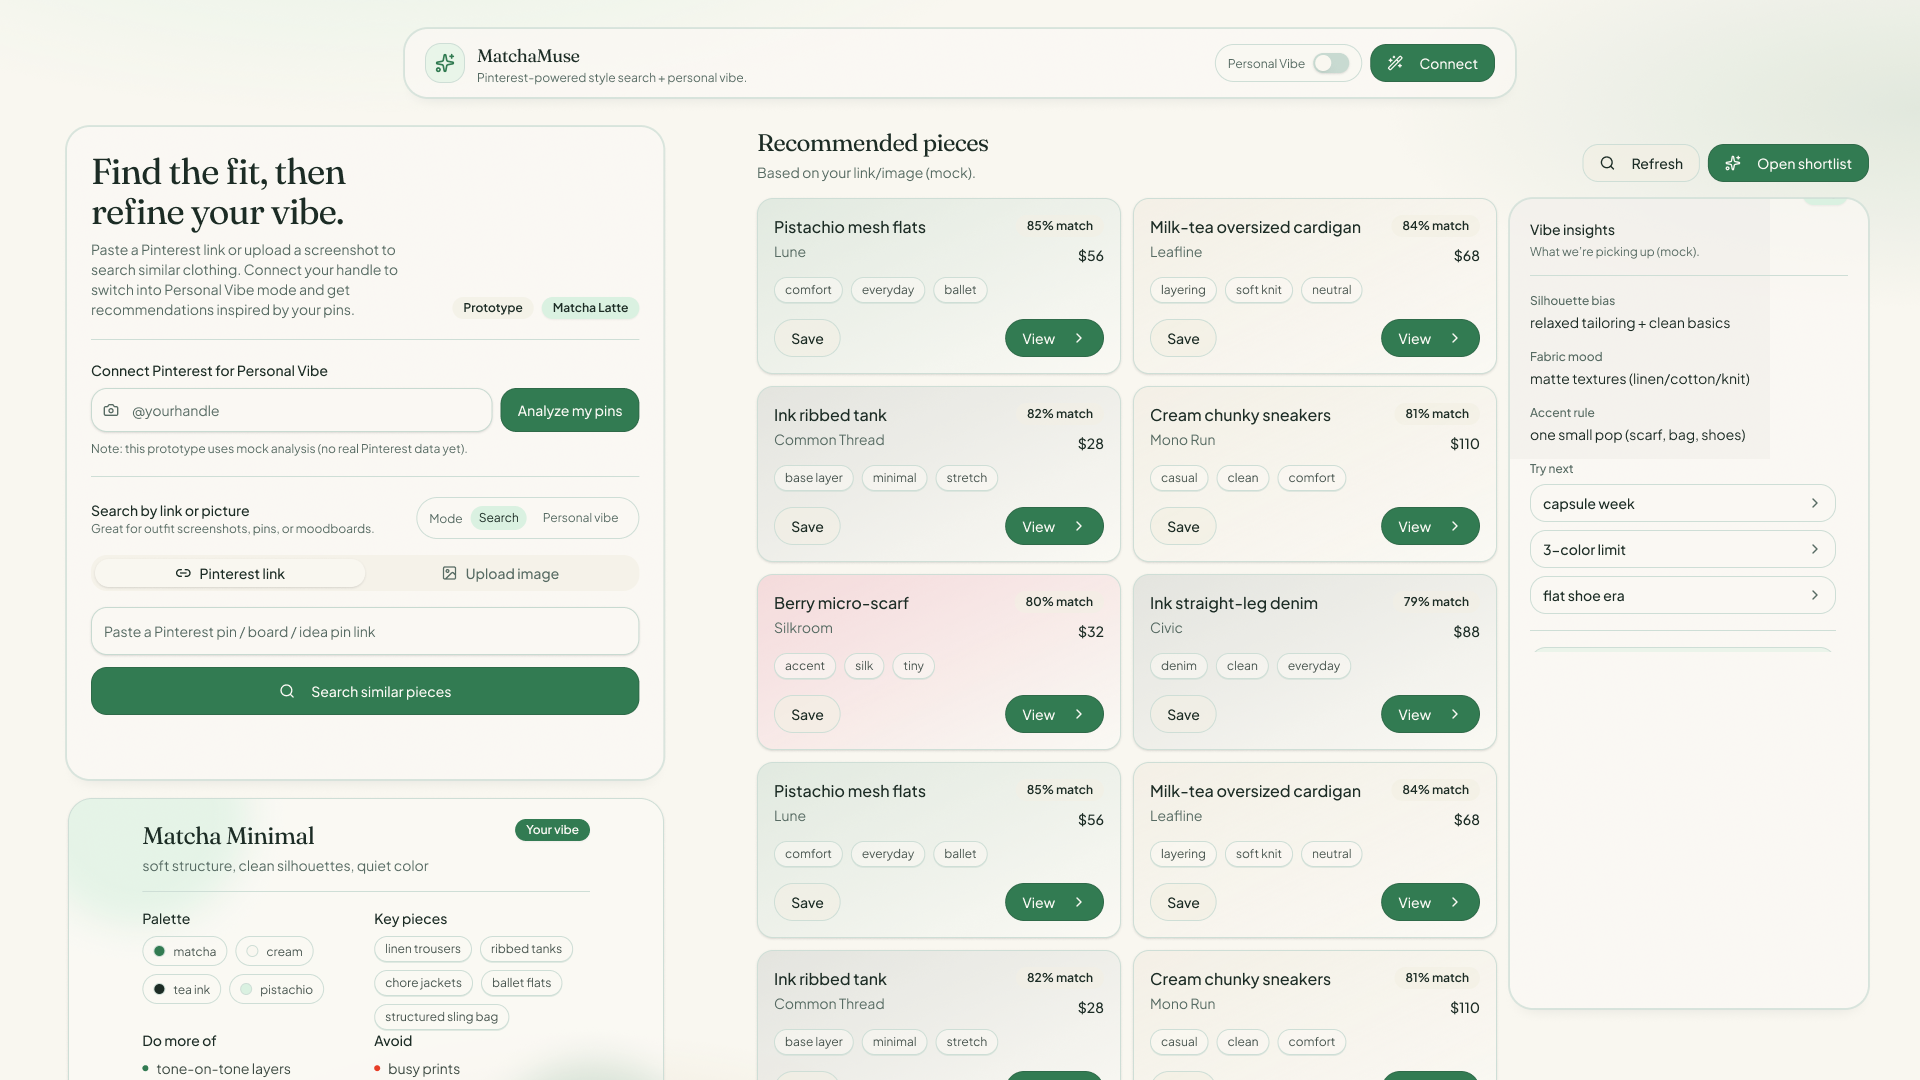Click soft knit tag on first cardigan card

(x=1258, y=290)
